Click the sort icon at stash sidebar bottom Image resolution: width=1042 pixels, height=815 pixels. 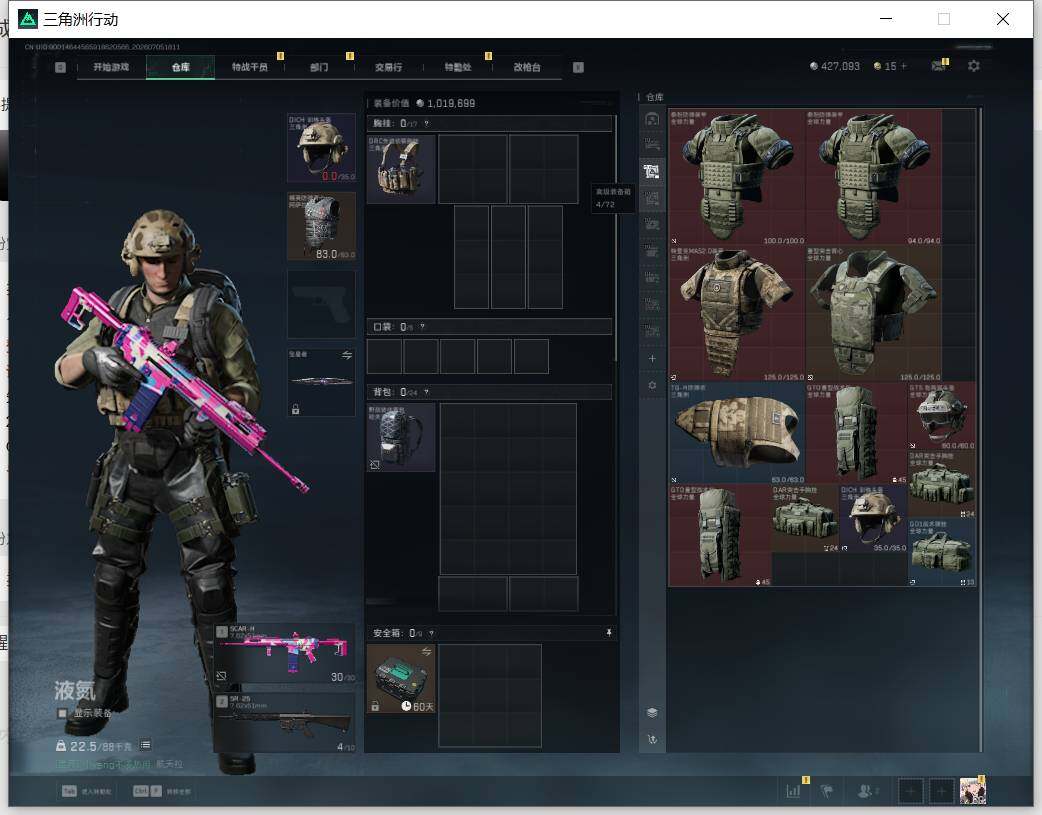point(652,739)
